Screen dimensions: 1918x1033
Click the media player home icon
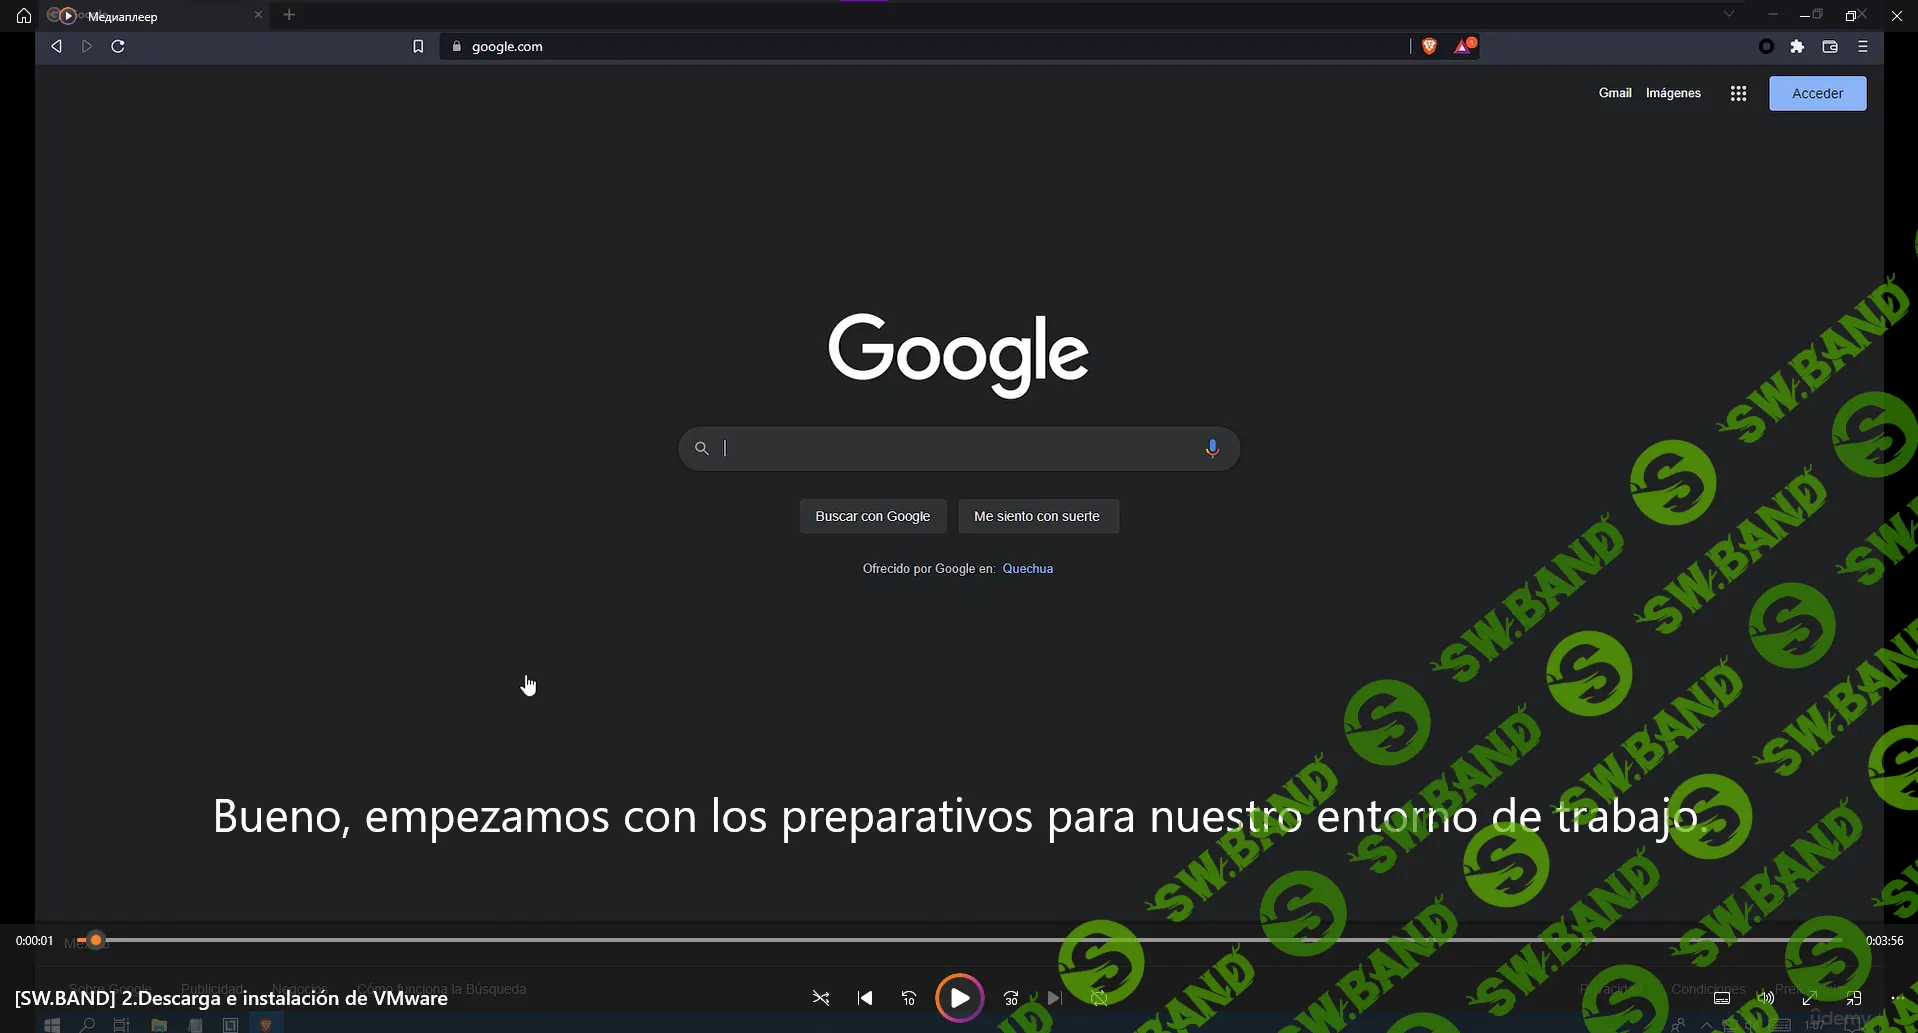point(24,16)
